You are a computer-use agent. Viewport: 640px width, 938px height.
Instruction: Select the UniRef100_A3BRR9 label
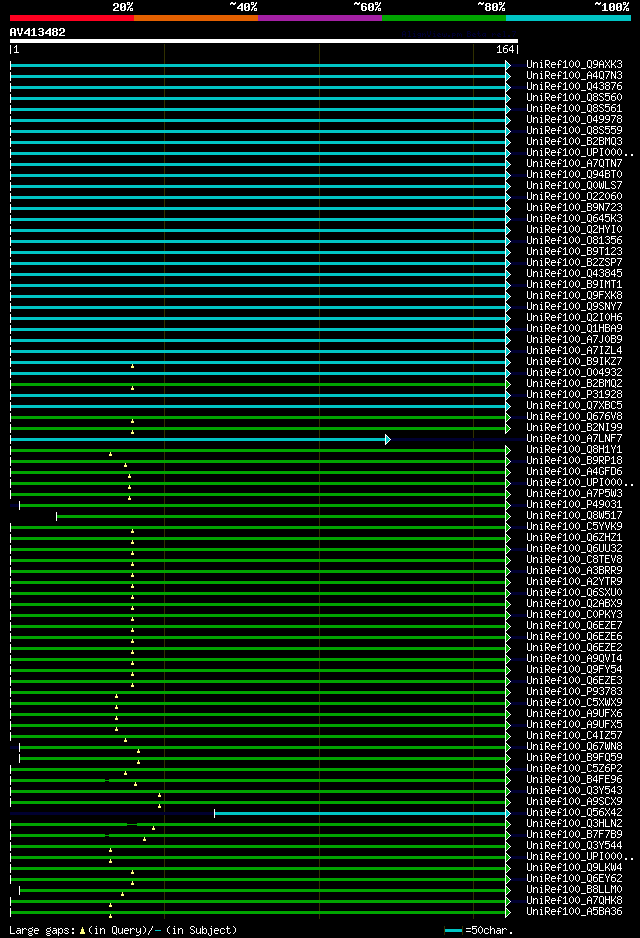[x=574, y=570]
